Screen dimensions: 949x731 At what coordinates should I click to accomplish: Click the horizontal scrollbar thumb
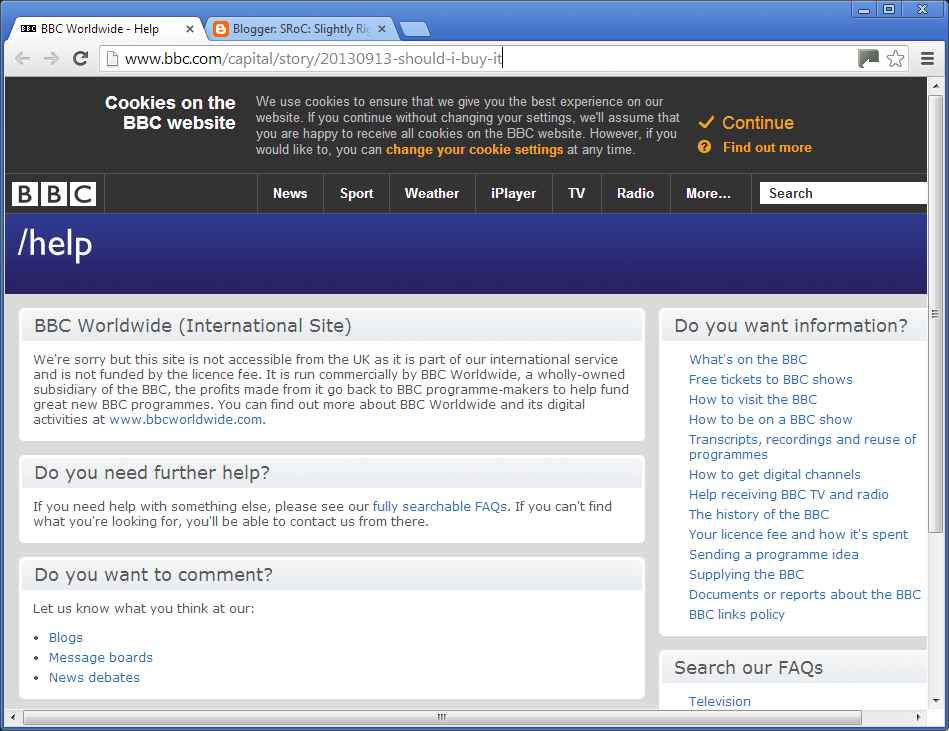coord(442,717)
